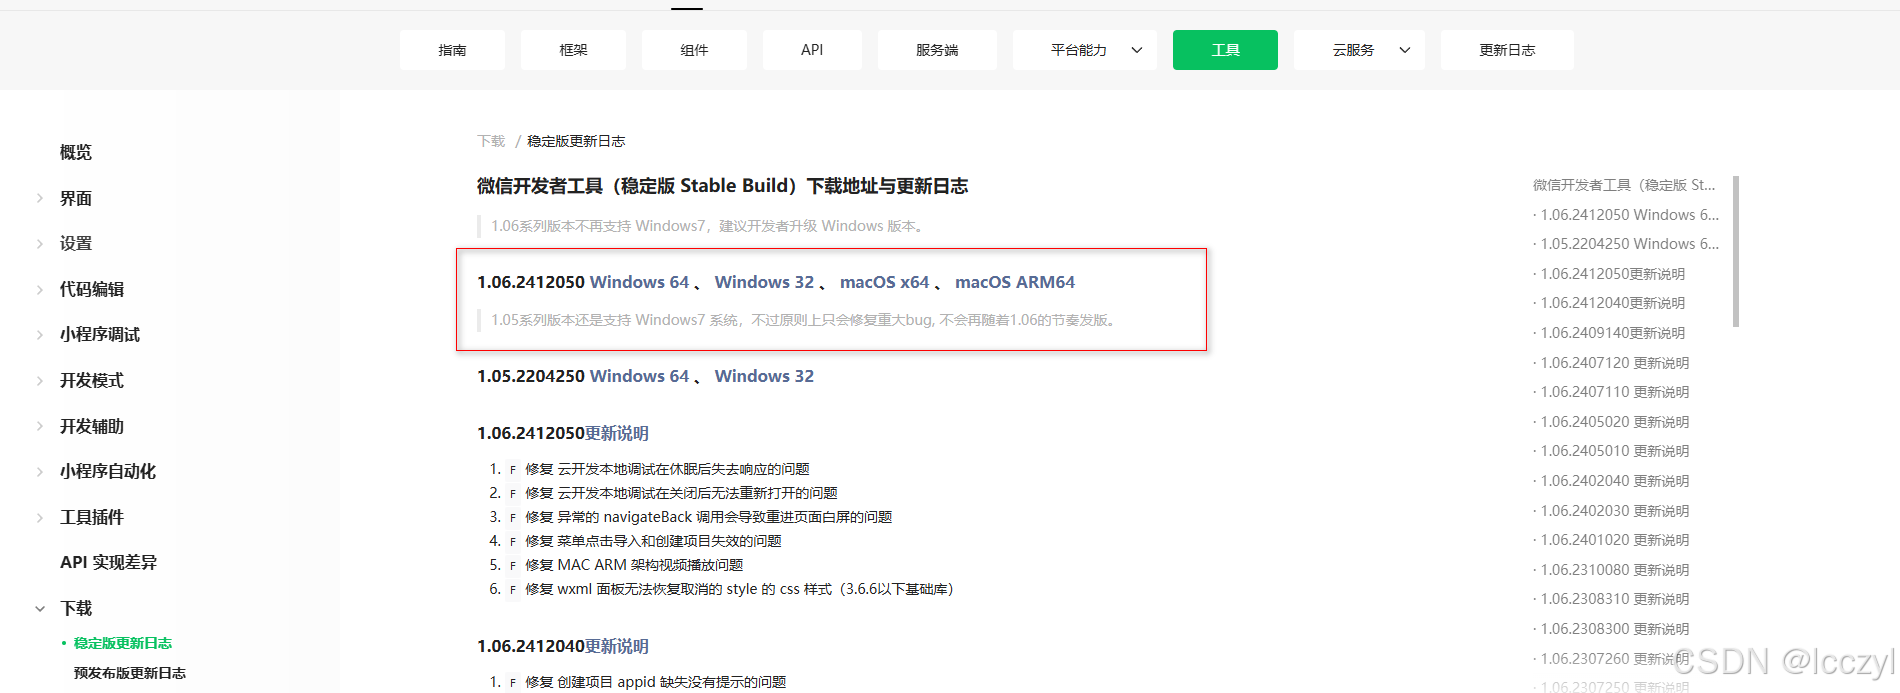This screenshot has height=693, width=1900.
Task: Jump to 1.06.2407120 更新说明 in outline
Action: click(x=1615, y=363)
